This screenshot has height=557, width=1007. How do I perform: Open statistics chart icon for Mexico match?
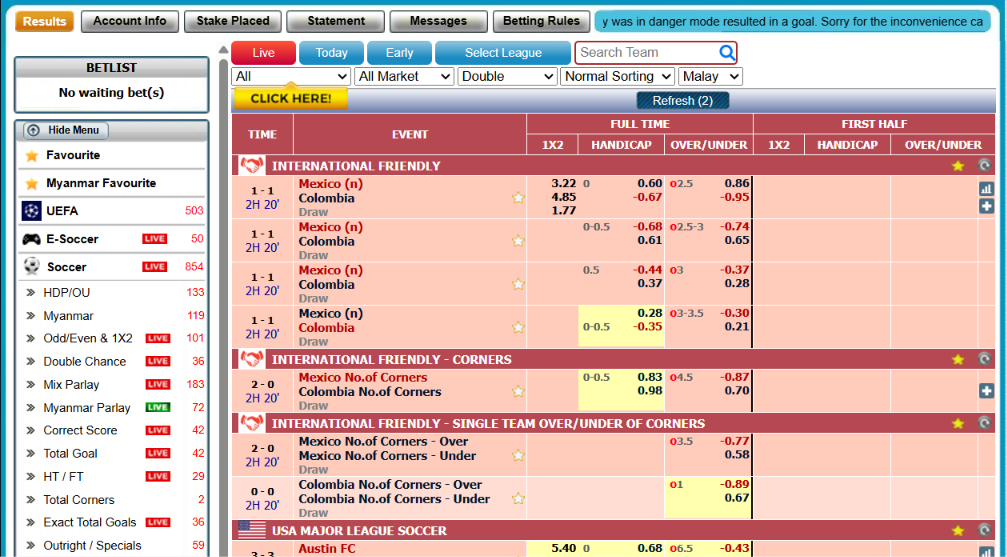point(986,189)
